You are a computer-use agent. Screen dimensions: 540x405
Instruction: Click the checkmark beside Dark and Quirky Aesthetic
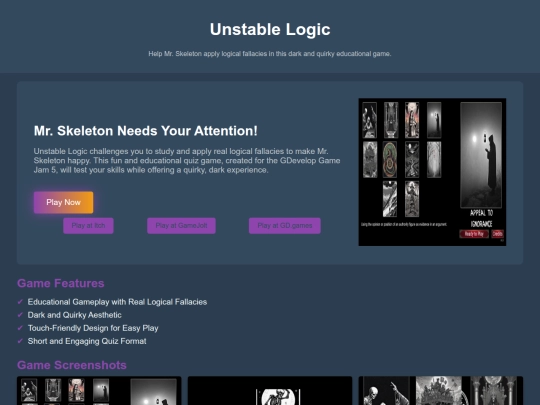click(x=20, y=315)
